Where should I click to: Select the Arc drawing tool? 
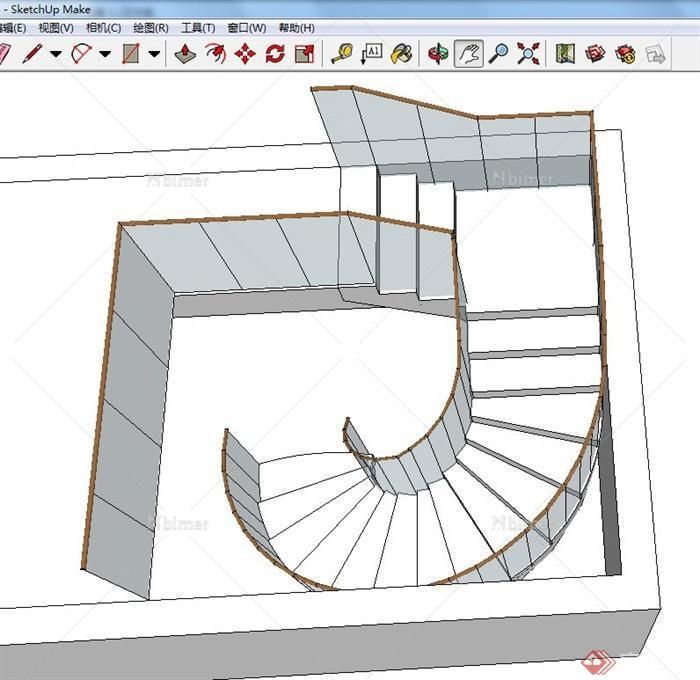coord(81,53)
